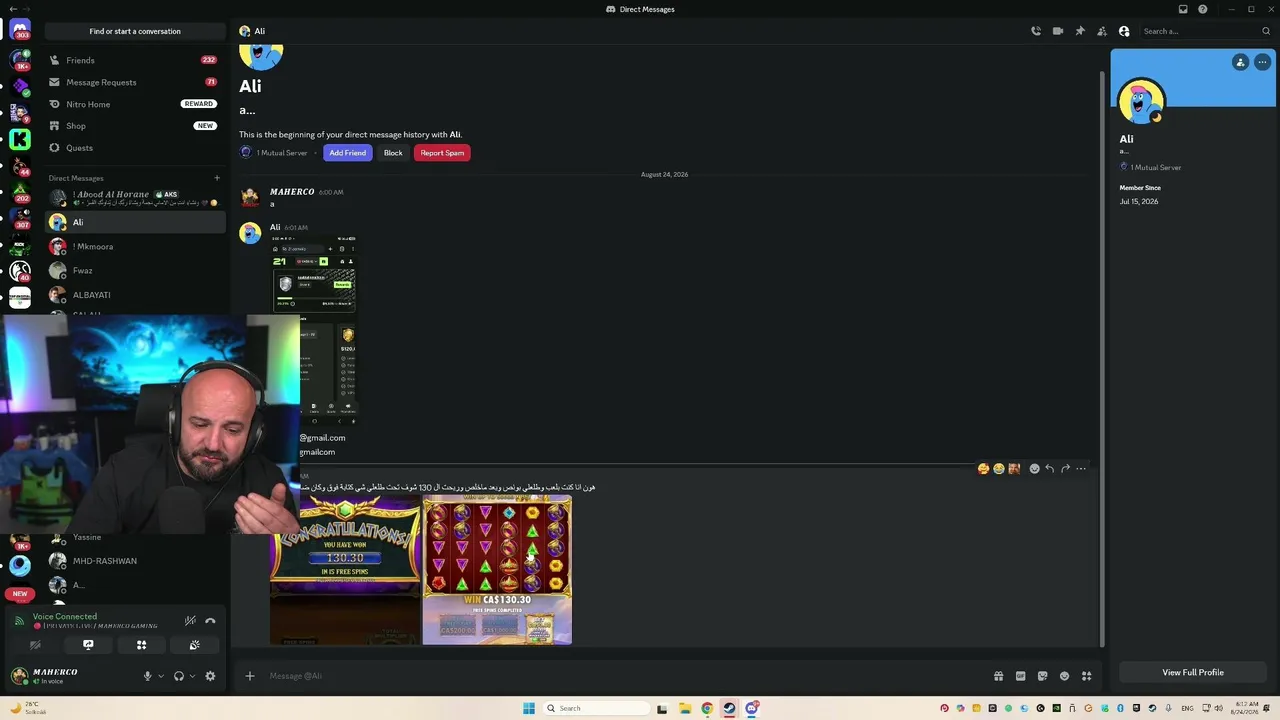Click the Block button

pyautogui.click(x=393, y=153)
